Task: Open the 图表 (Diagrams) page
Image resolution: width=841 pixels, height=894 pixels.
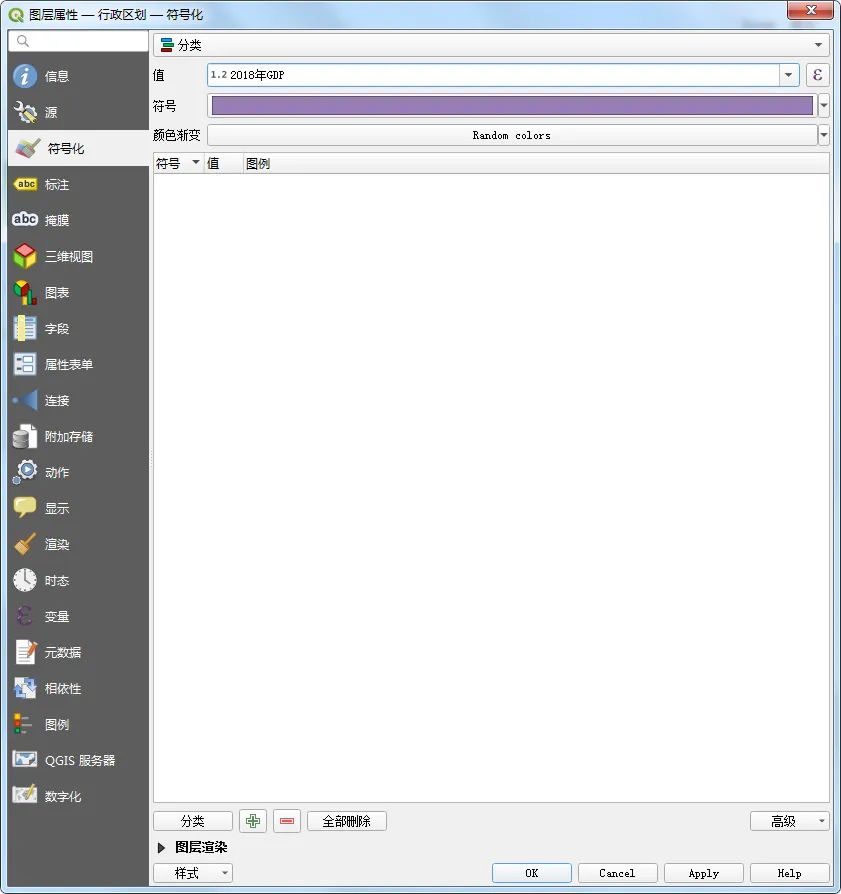Action: coord(78,292)
